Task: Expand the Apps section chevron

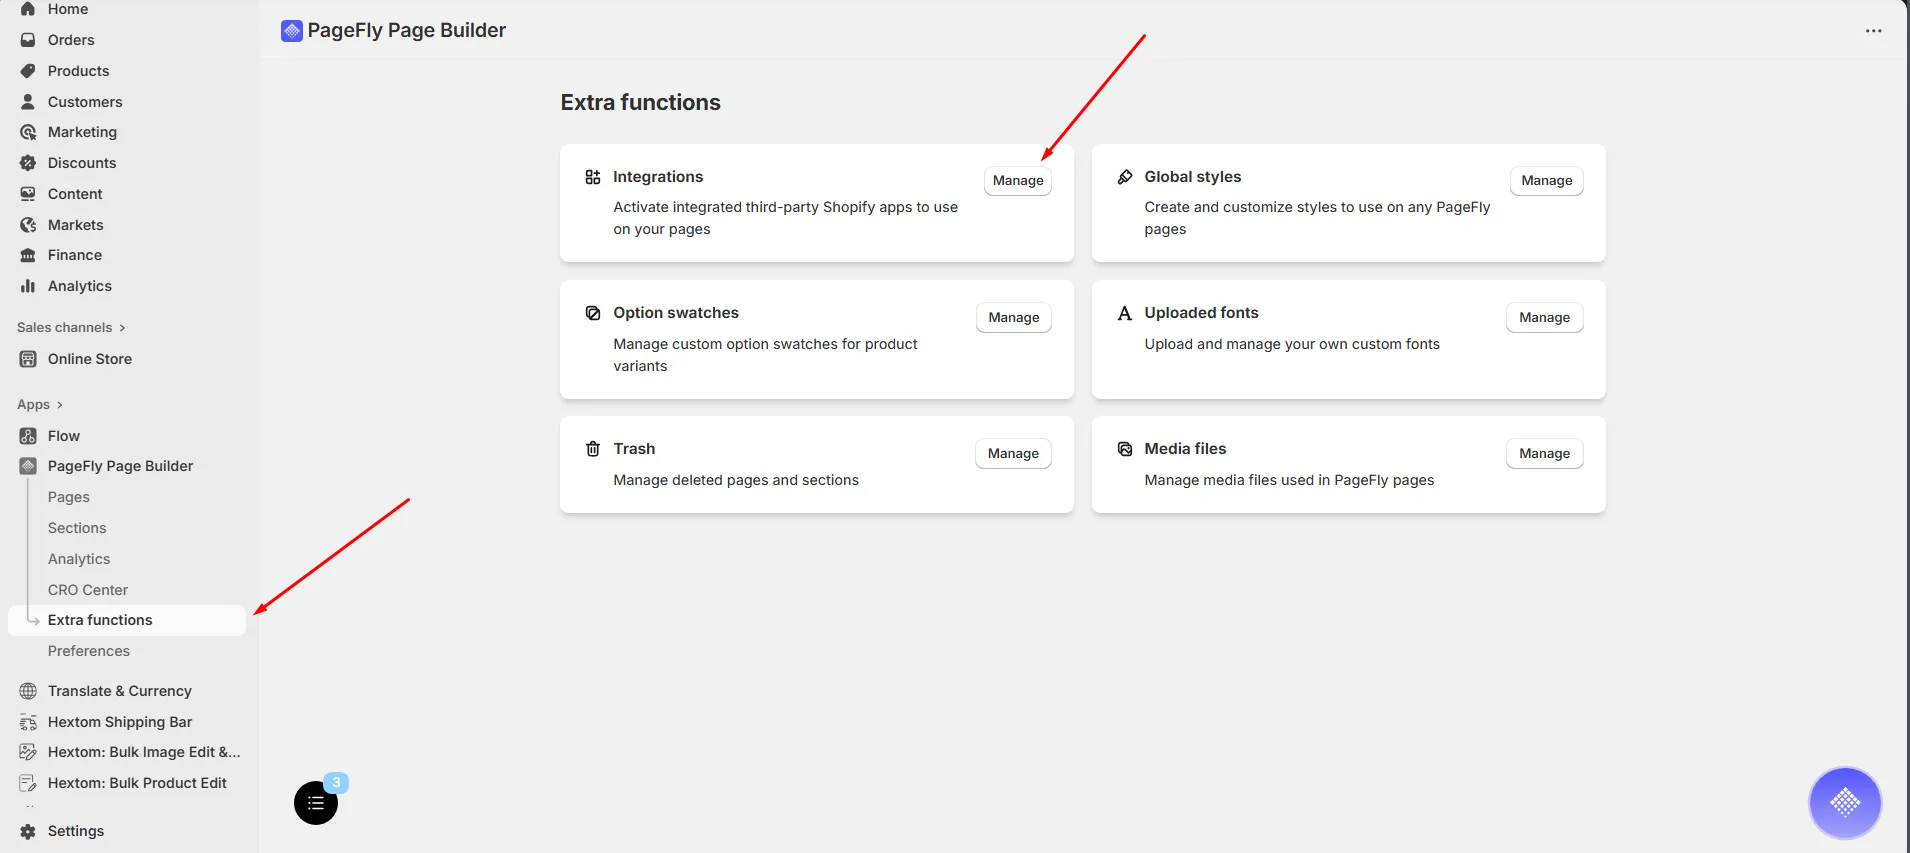Action: click(x=60, y=405)
